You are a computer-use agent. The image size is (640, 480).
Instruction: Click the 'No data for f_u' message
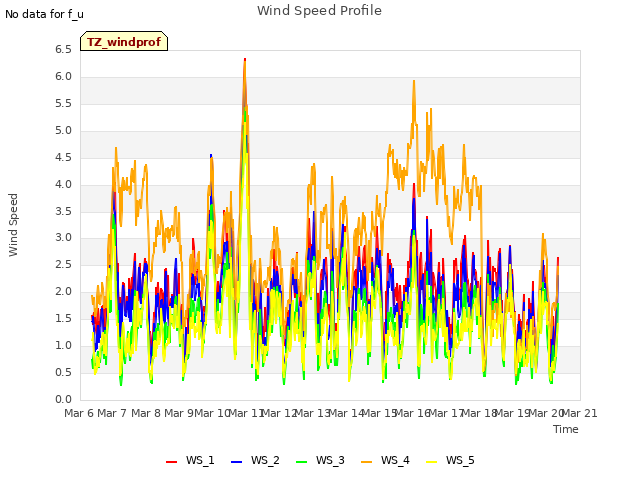(44, 14)
